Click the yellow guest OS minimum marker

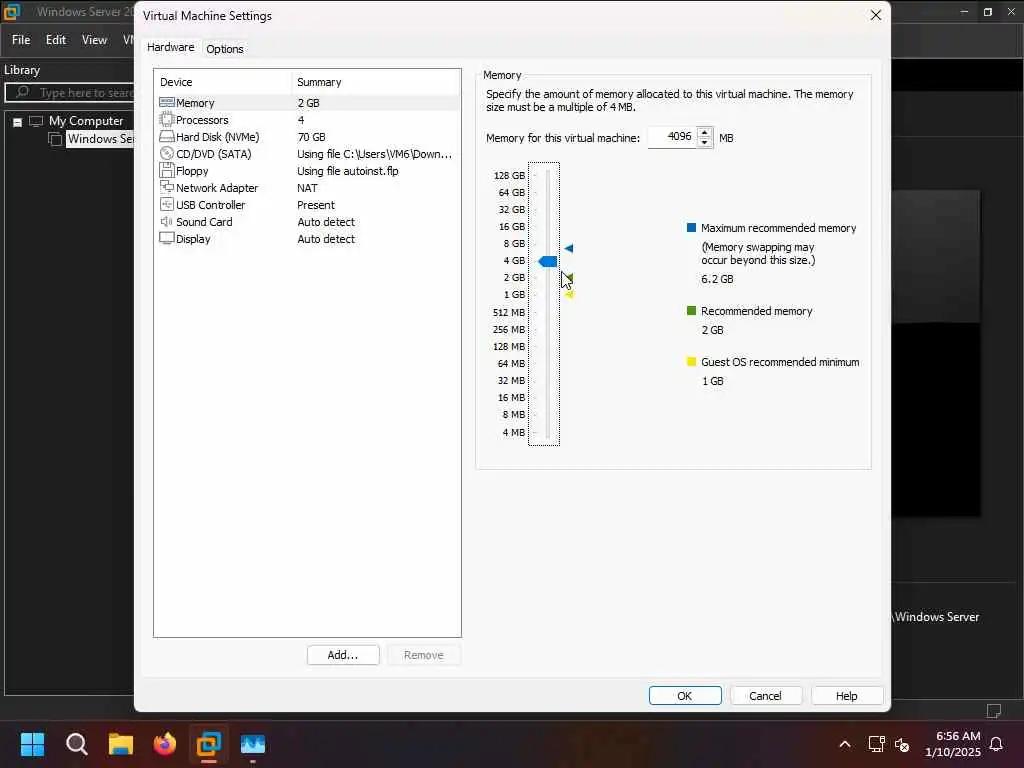pos(569,295)
